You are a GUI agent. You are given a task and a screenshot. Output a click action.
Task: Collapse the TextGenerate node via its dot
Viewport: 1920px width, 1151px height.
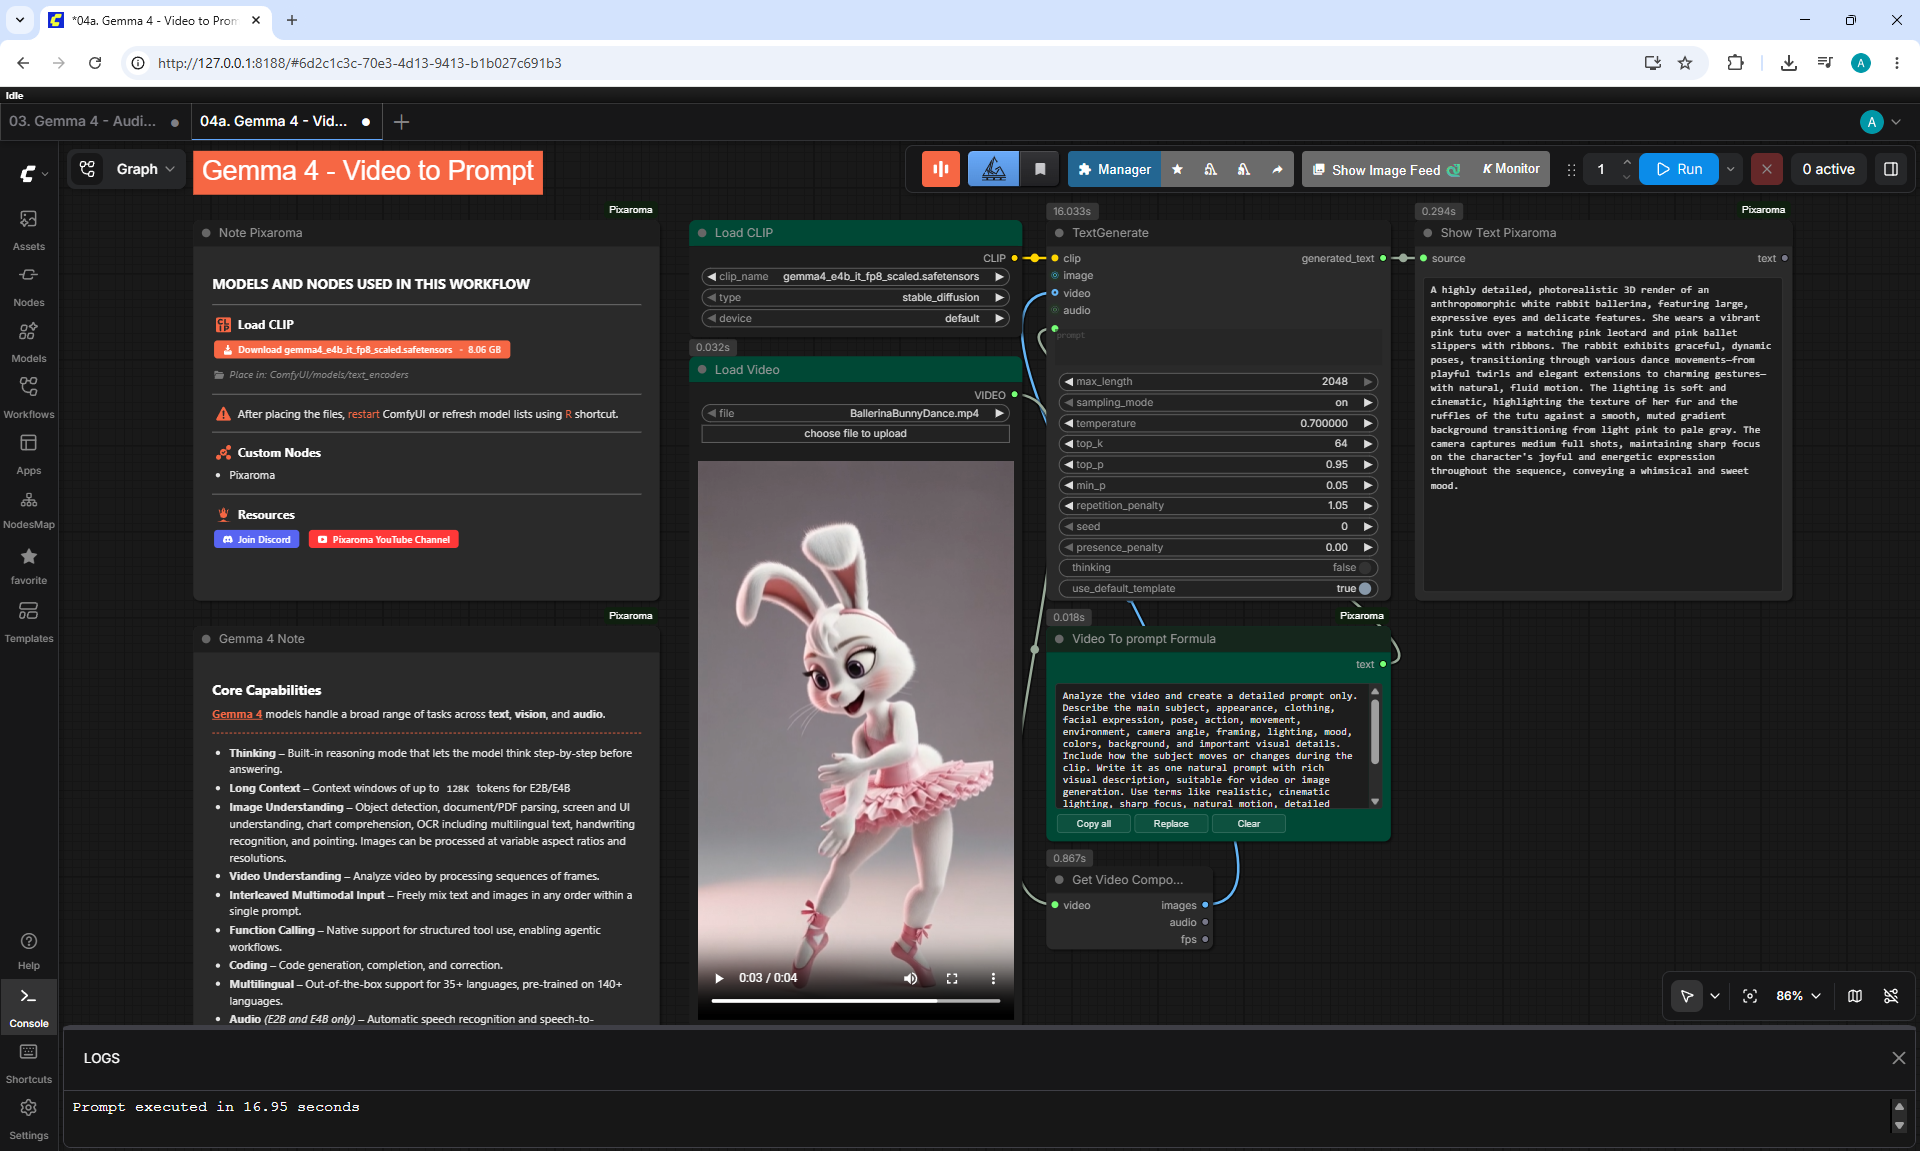[1059, 233]
